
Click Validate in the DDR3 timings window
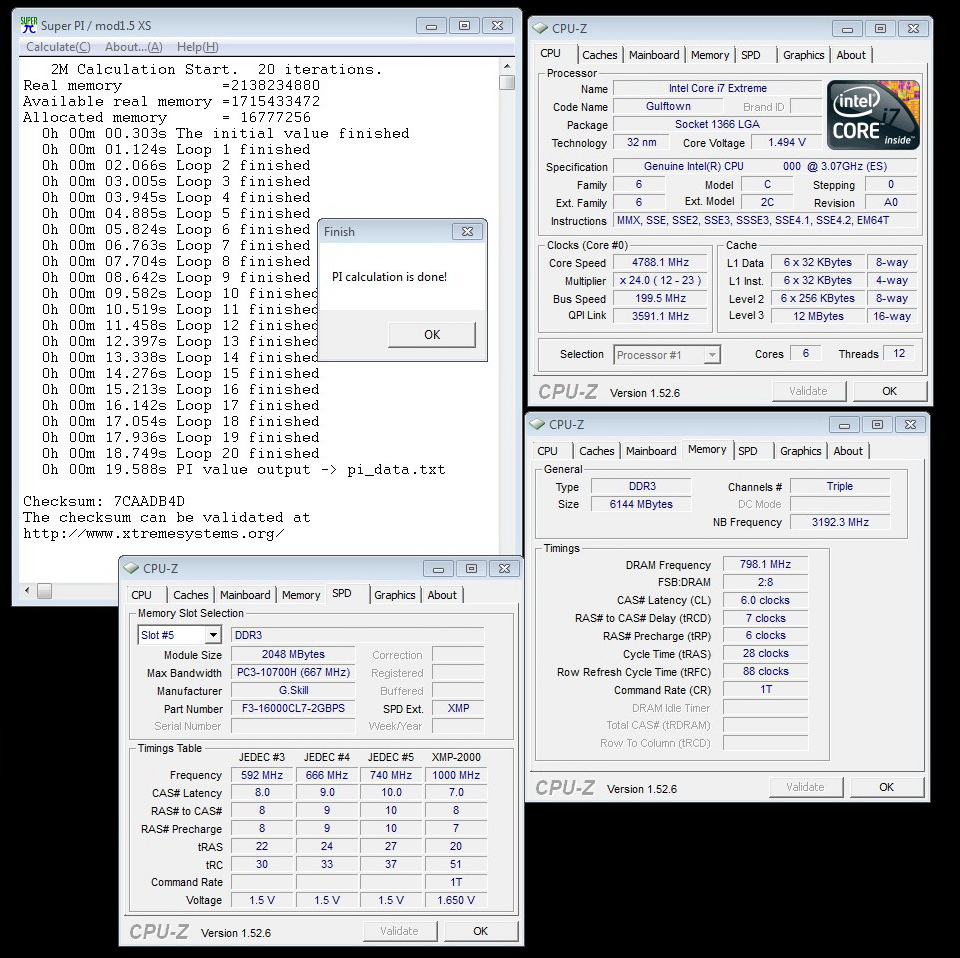805,787
